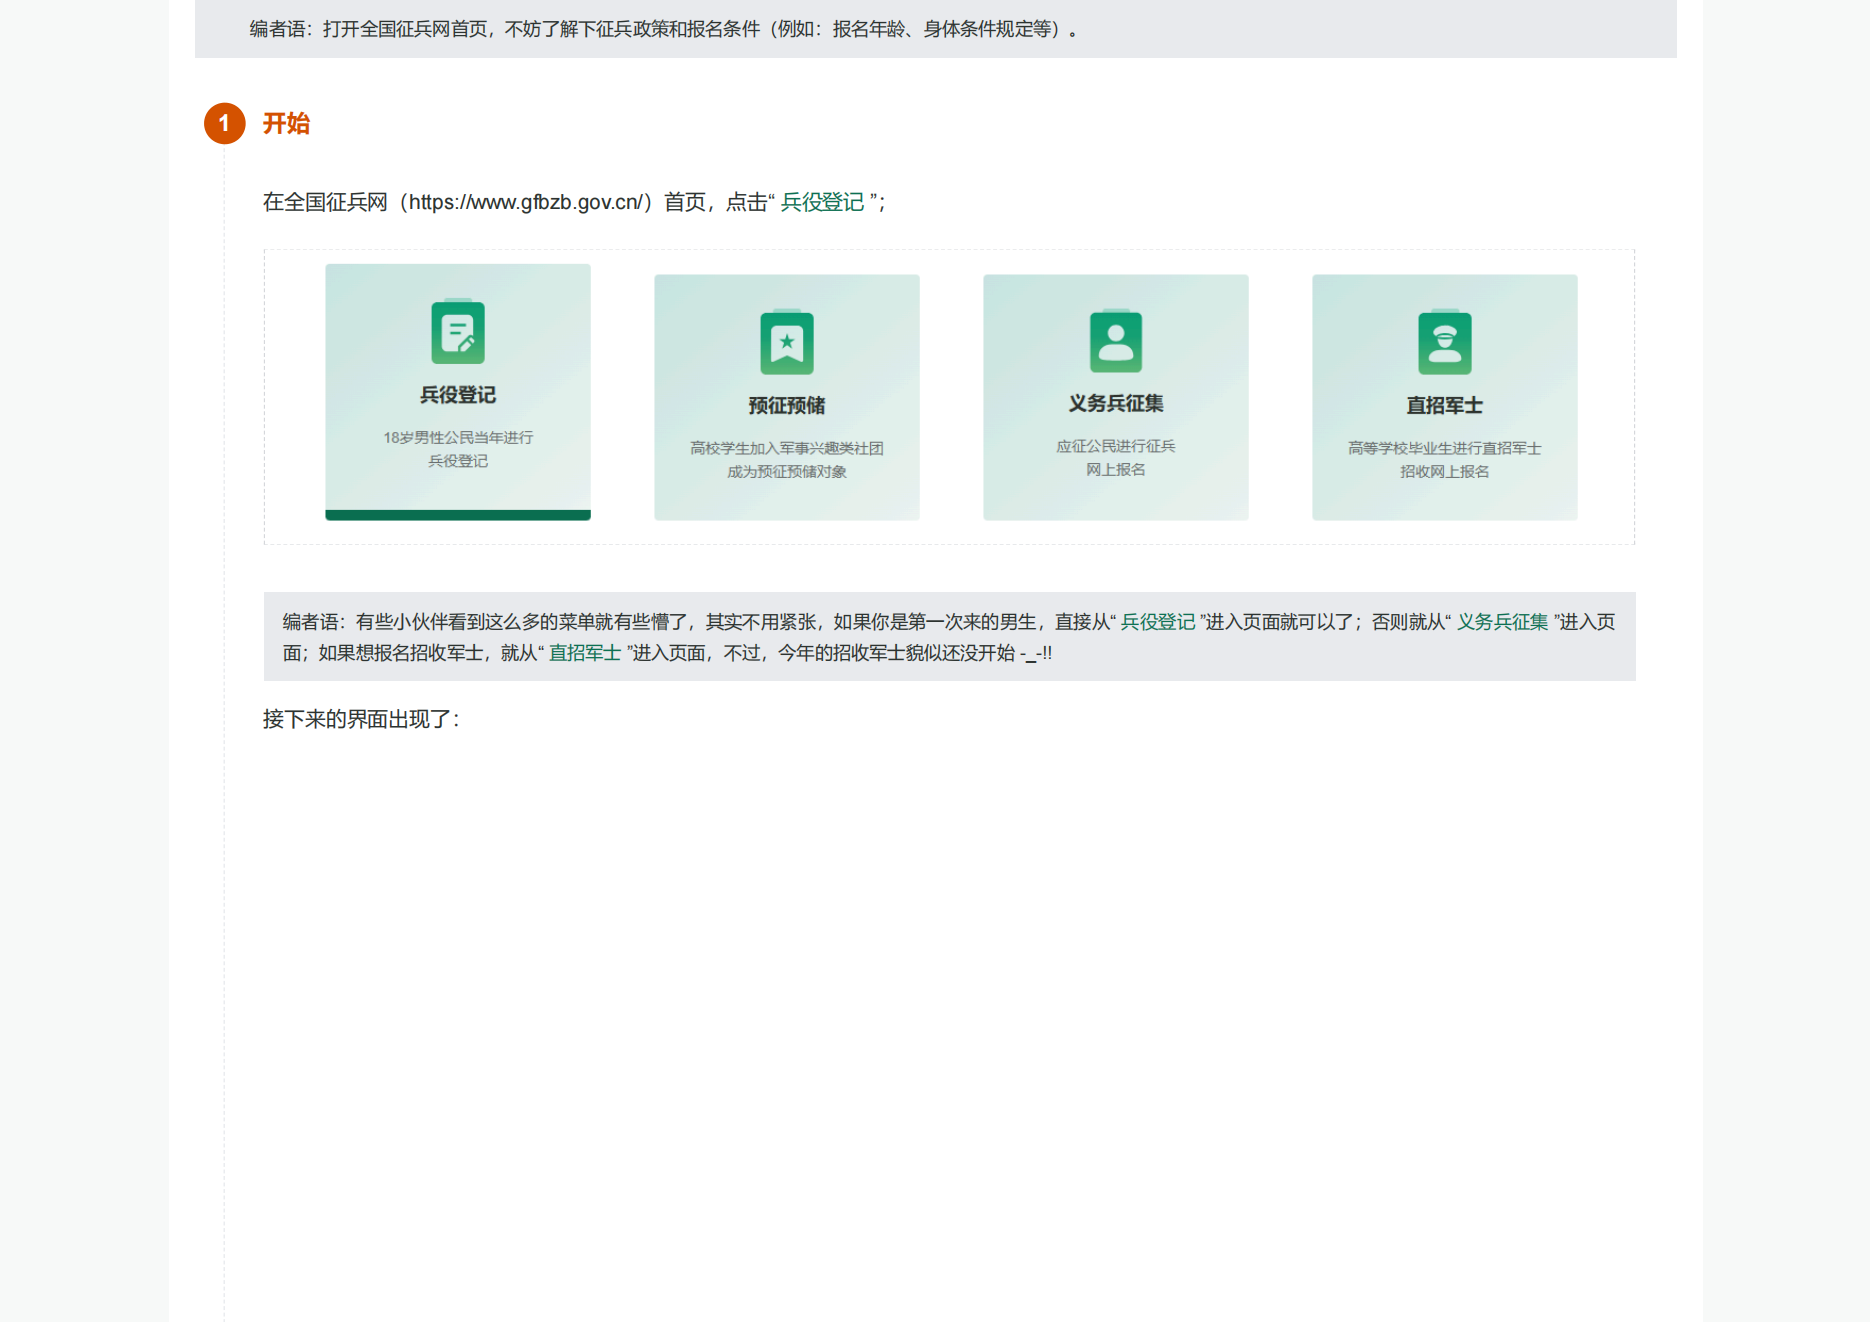
Task: Click the 义务兵征集 person icon
Action: tap(1115, 342)
